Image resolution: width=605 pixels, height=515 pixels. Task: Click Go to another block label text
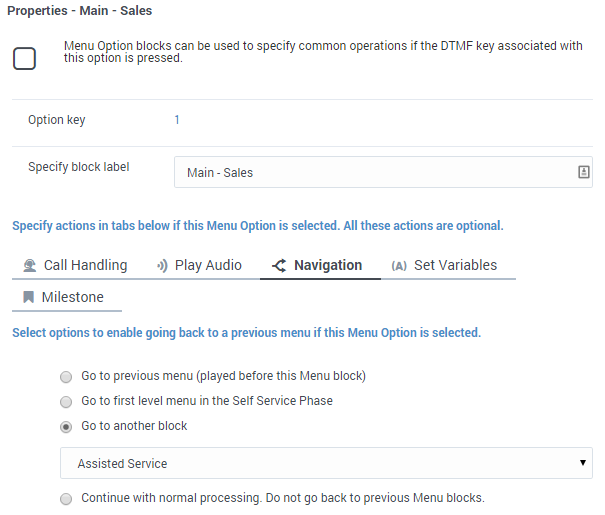134,426
